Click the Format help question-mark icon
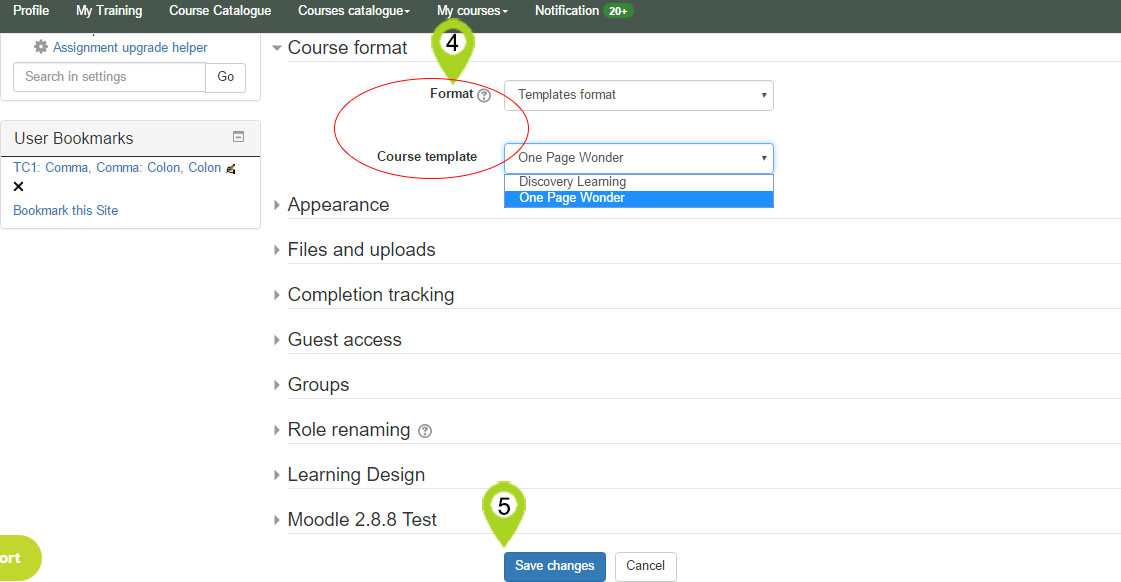This screenshot has height=582, width=1121. click(484, 95)
